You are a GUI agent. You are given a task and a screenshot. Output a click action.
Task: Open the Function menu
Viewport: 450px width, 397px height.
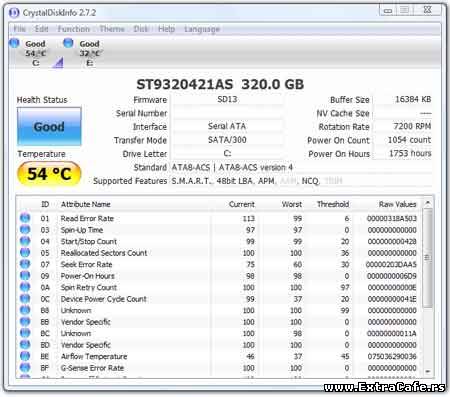(x=74, y=29)
